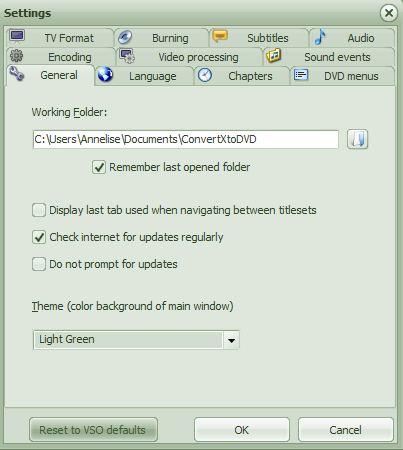
Task: Click the Chapters clock icon
Action: tap(205, 75)
